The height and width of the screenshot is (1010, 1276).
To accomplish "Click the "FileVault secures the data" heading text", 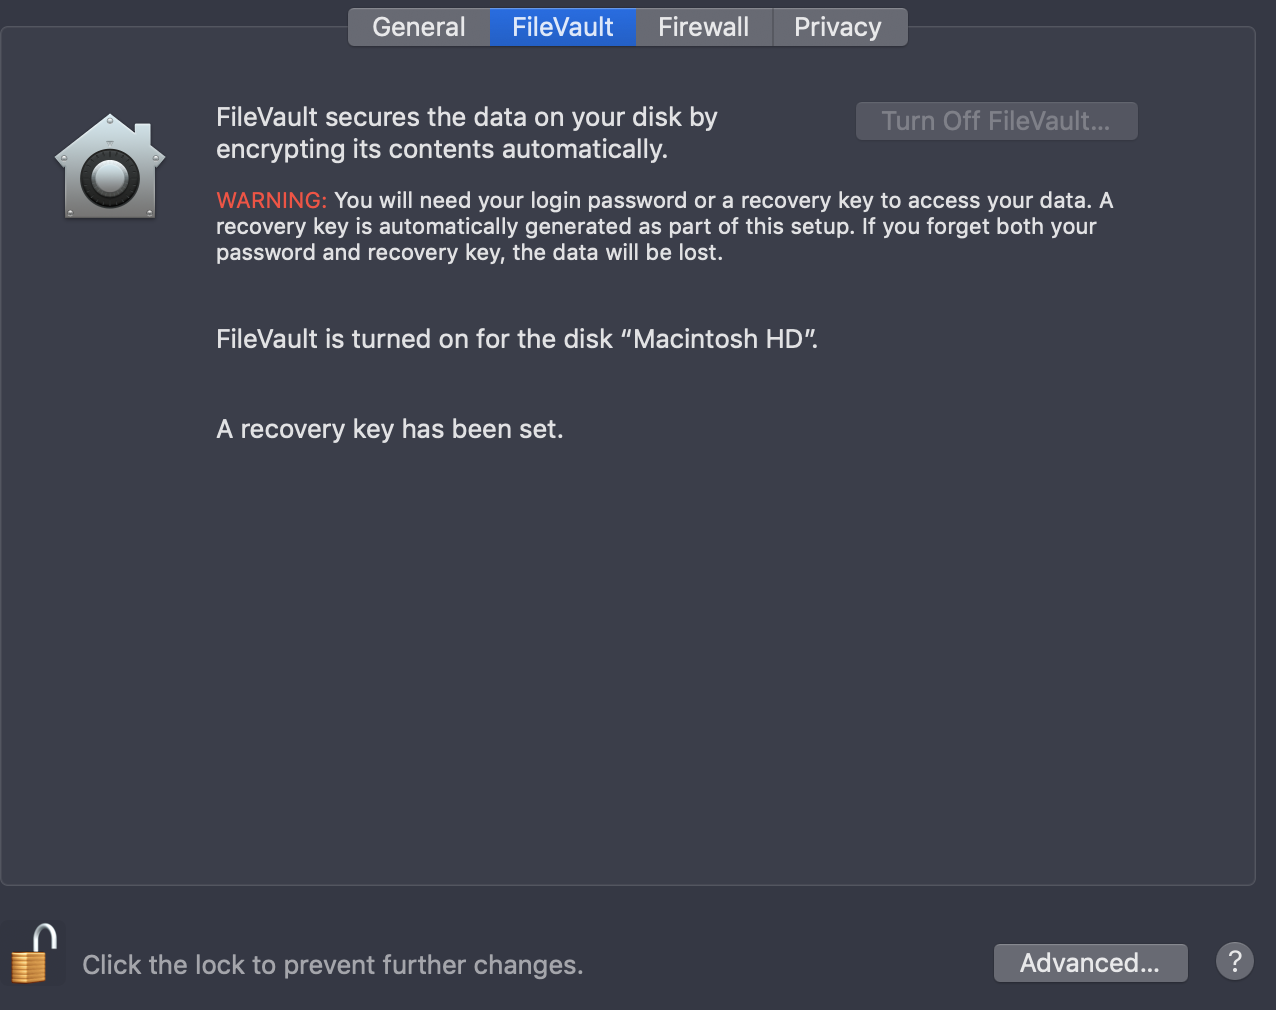I will pyautogui.click(x=466, y=117).
